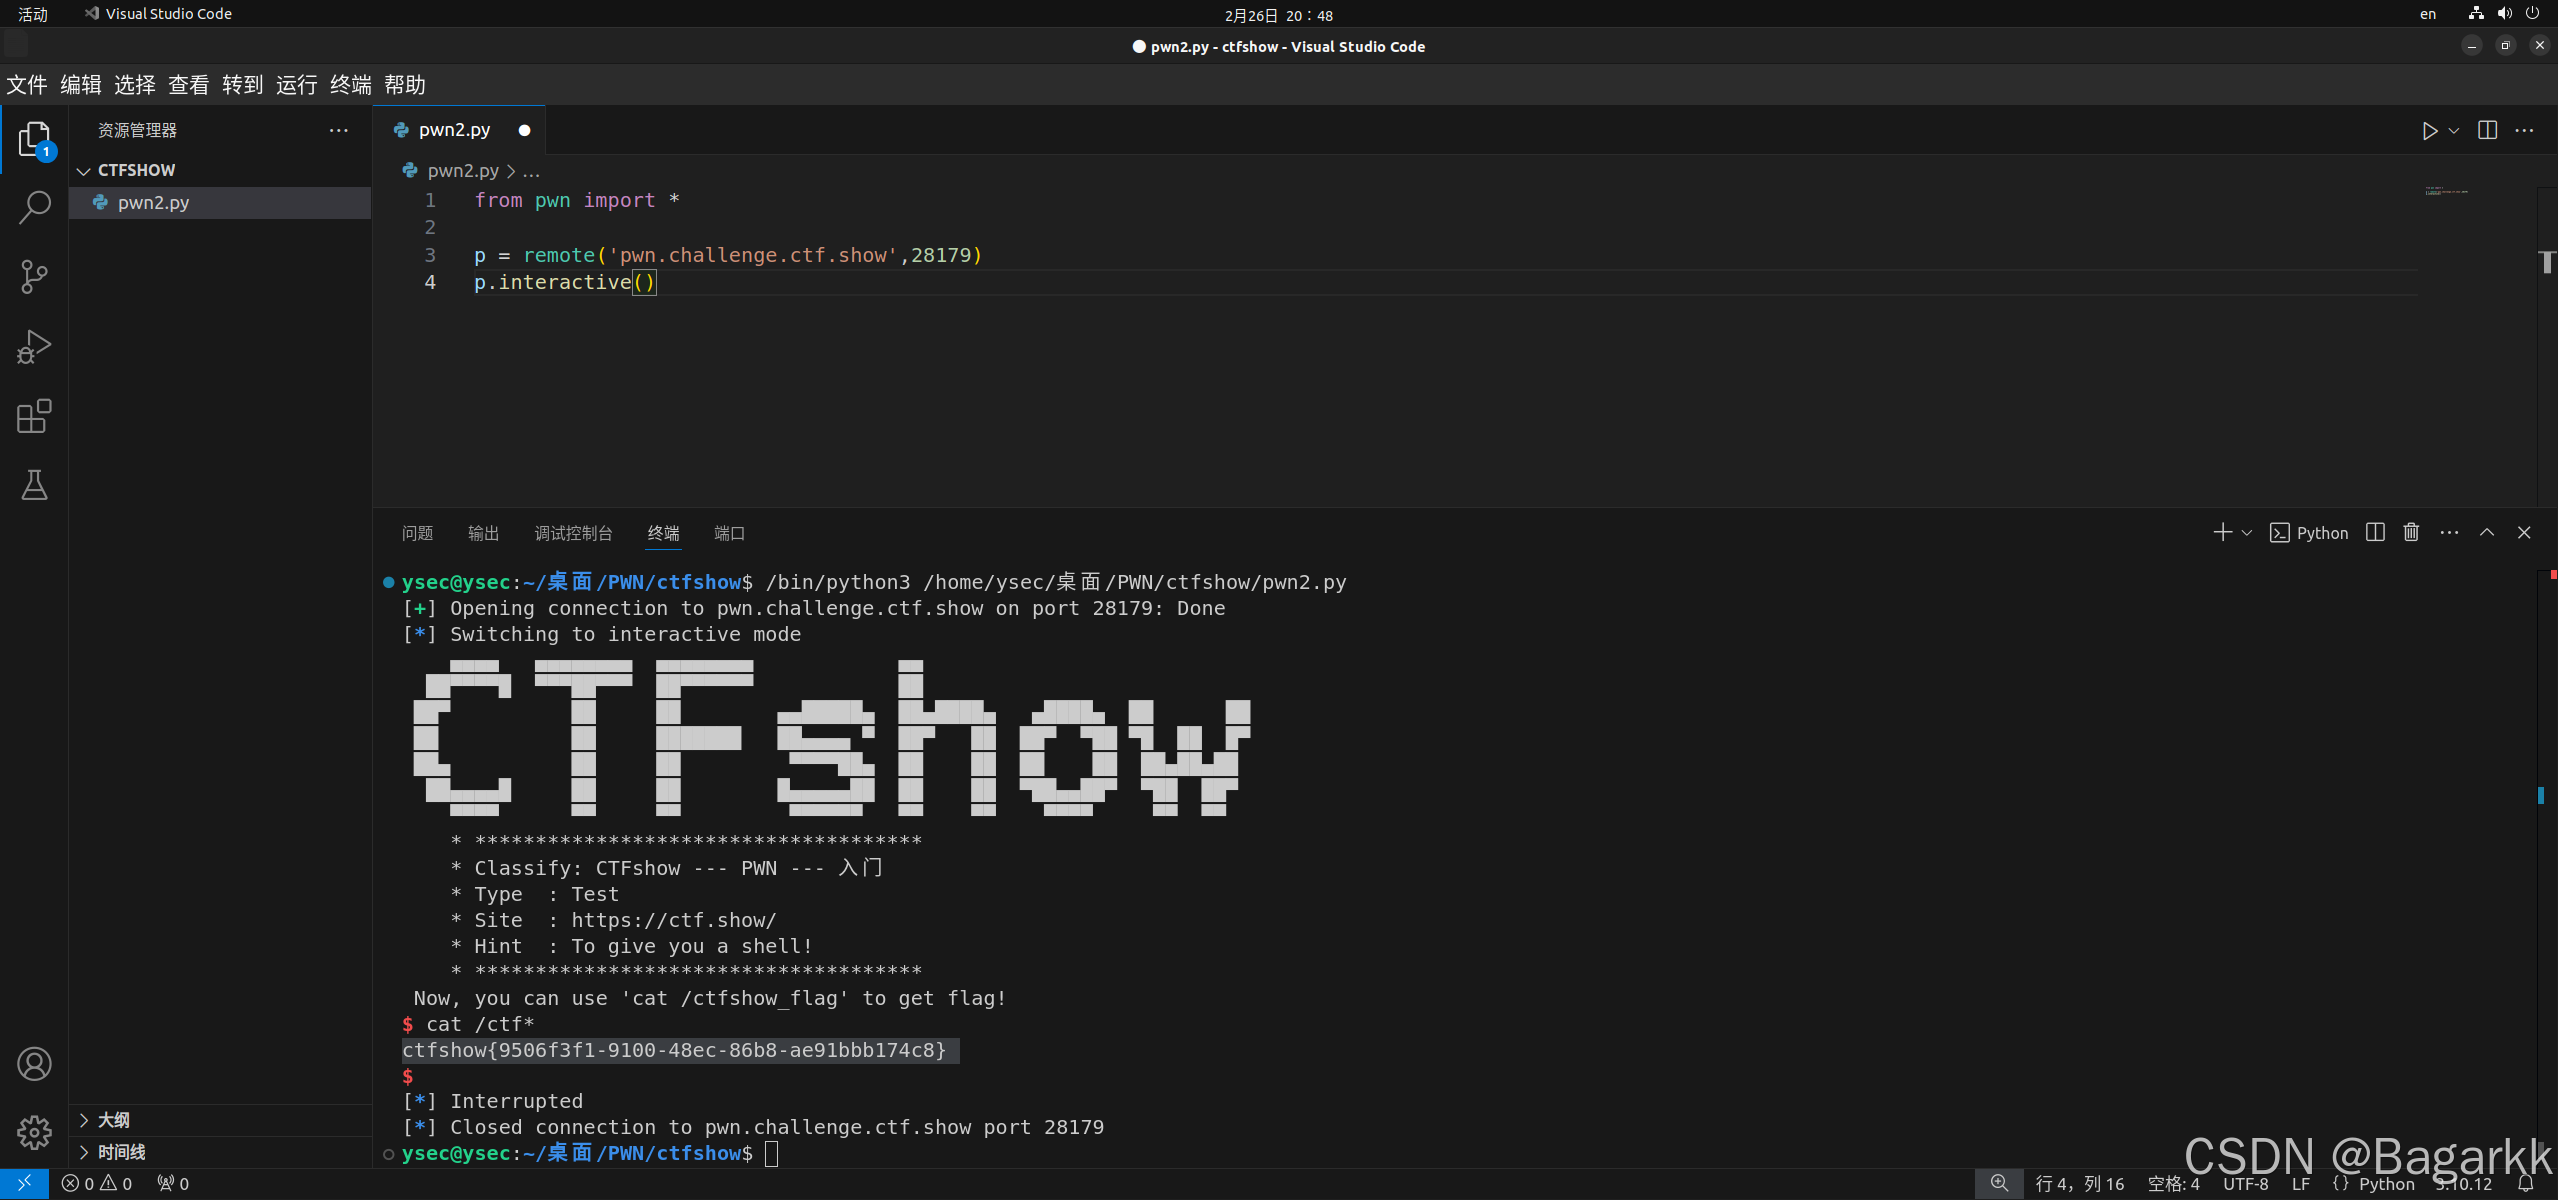Open the Extensions view
Image resolution: width=2558 pixels, height=1200 pixels.
click(x=34, y=416)
